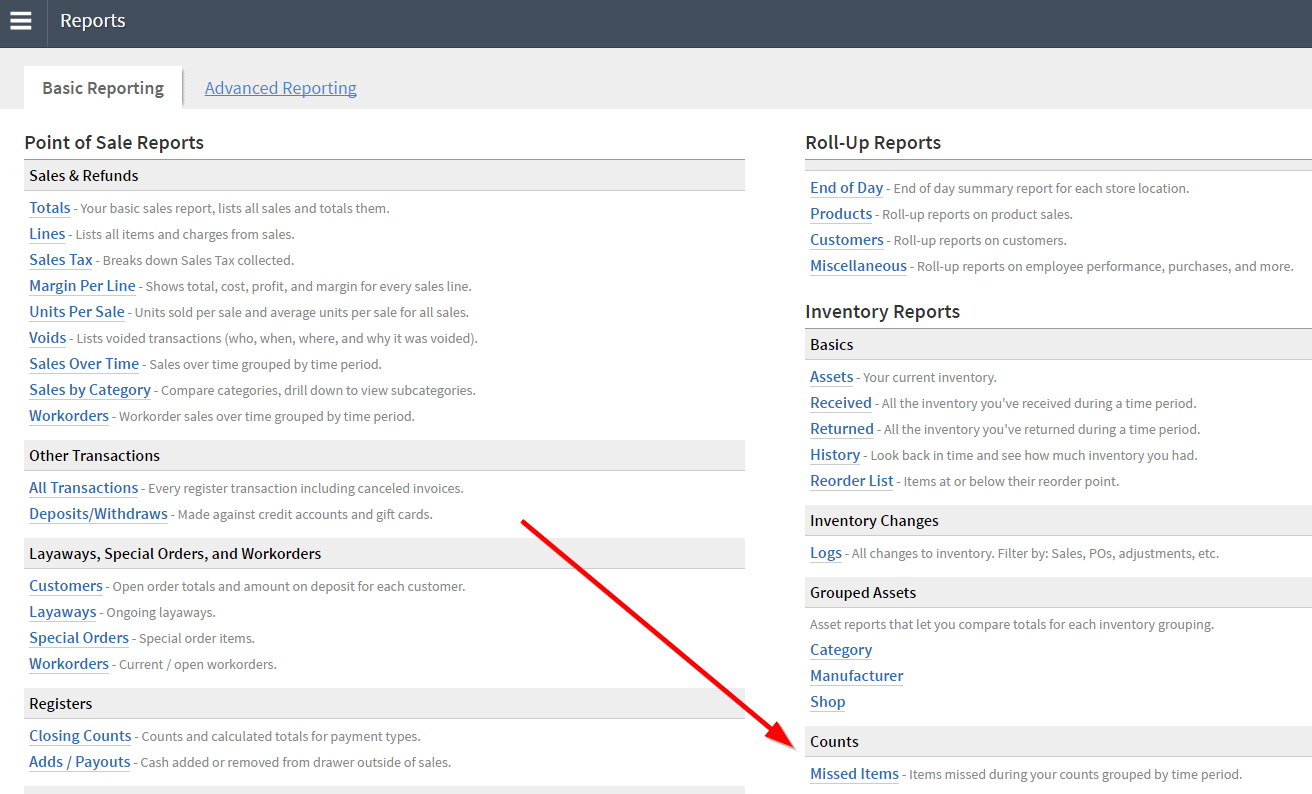Open Workorders report under Layaways section
Screen dimensions: 1312x794
69,664
